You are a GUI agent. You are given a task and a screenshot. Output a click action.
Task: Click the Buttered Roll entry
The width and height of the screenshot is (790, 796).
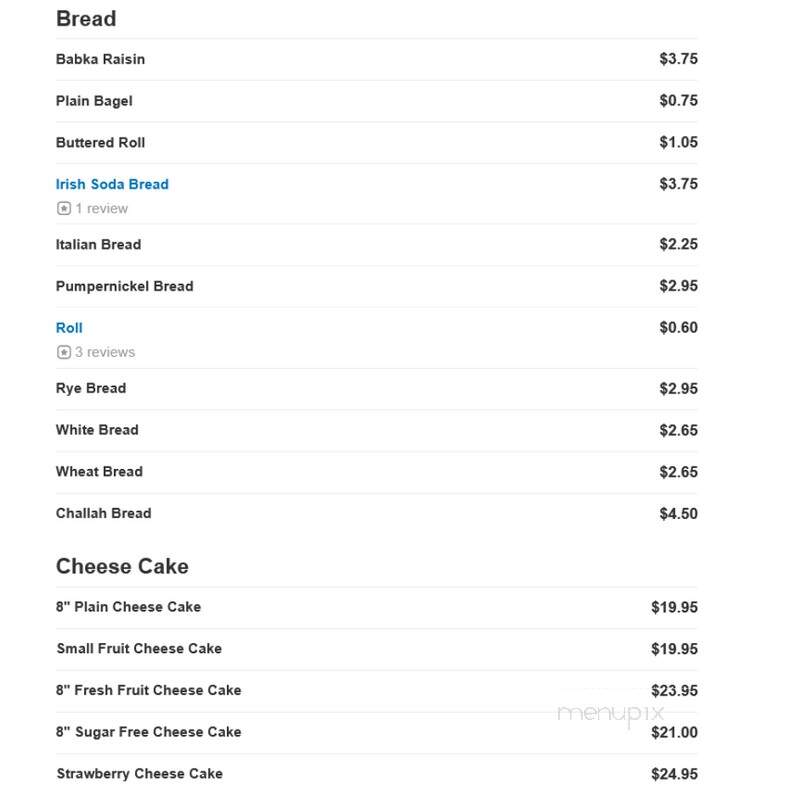coord(100,143)
